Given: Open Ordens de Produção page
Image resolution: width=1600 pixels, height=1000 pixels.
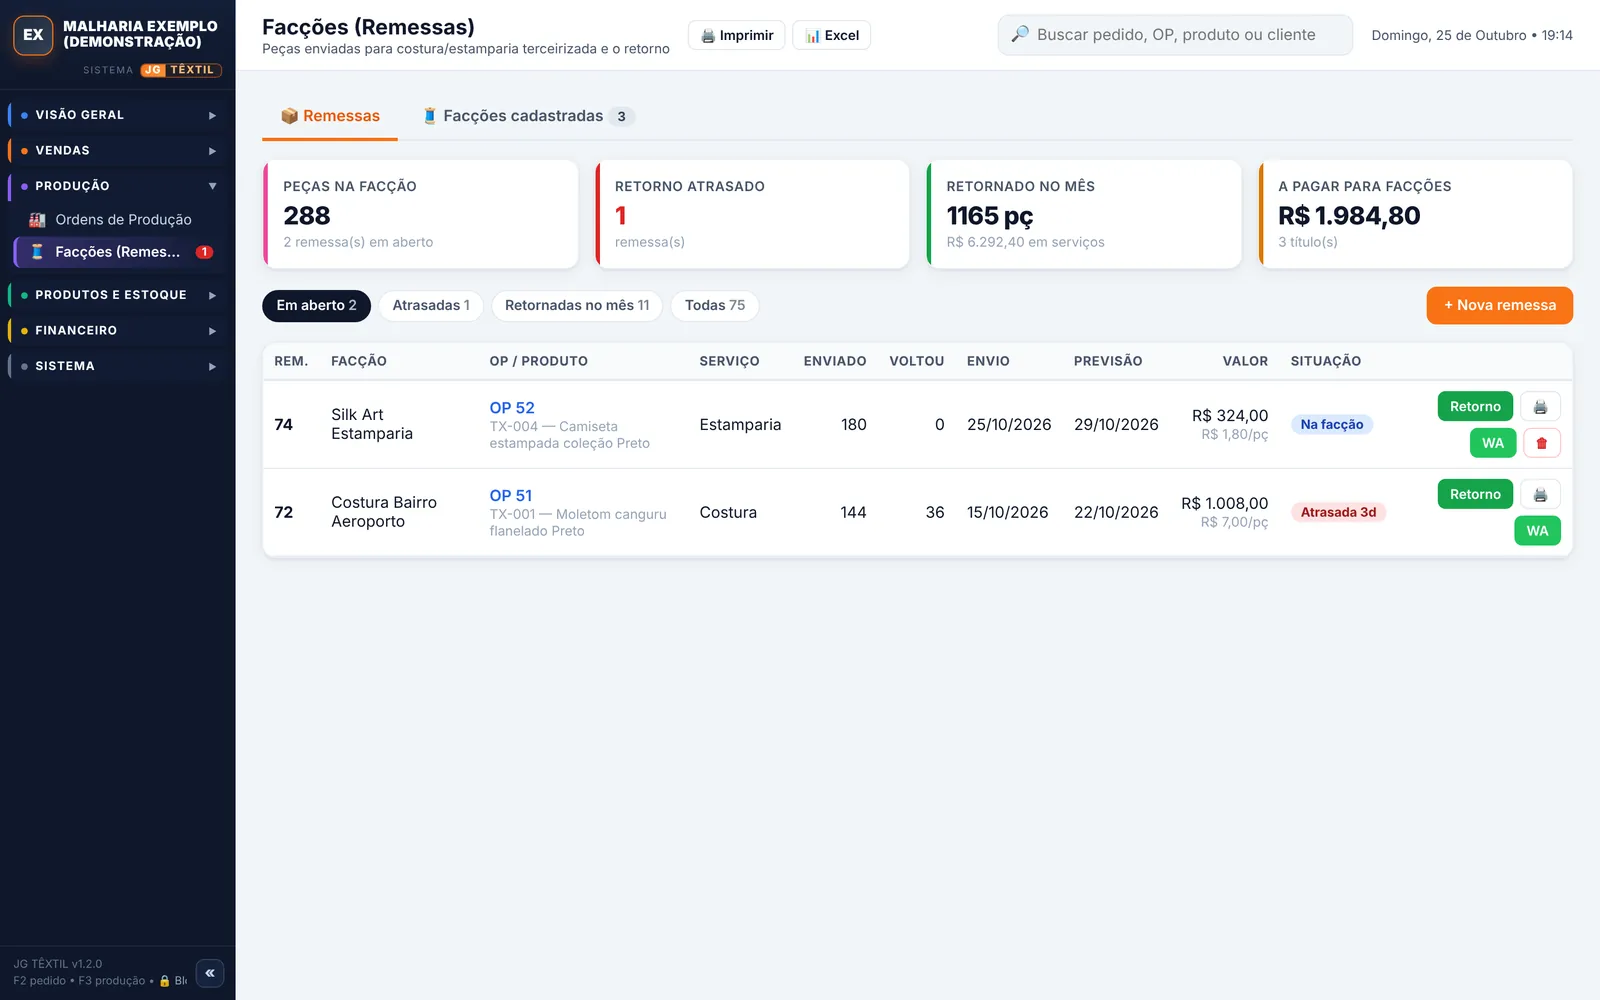Looking at the screenshot, I should click(118, 220).
